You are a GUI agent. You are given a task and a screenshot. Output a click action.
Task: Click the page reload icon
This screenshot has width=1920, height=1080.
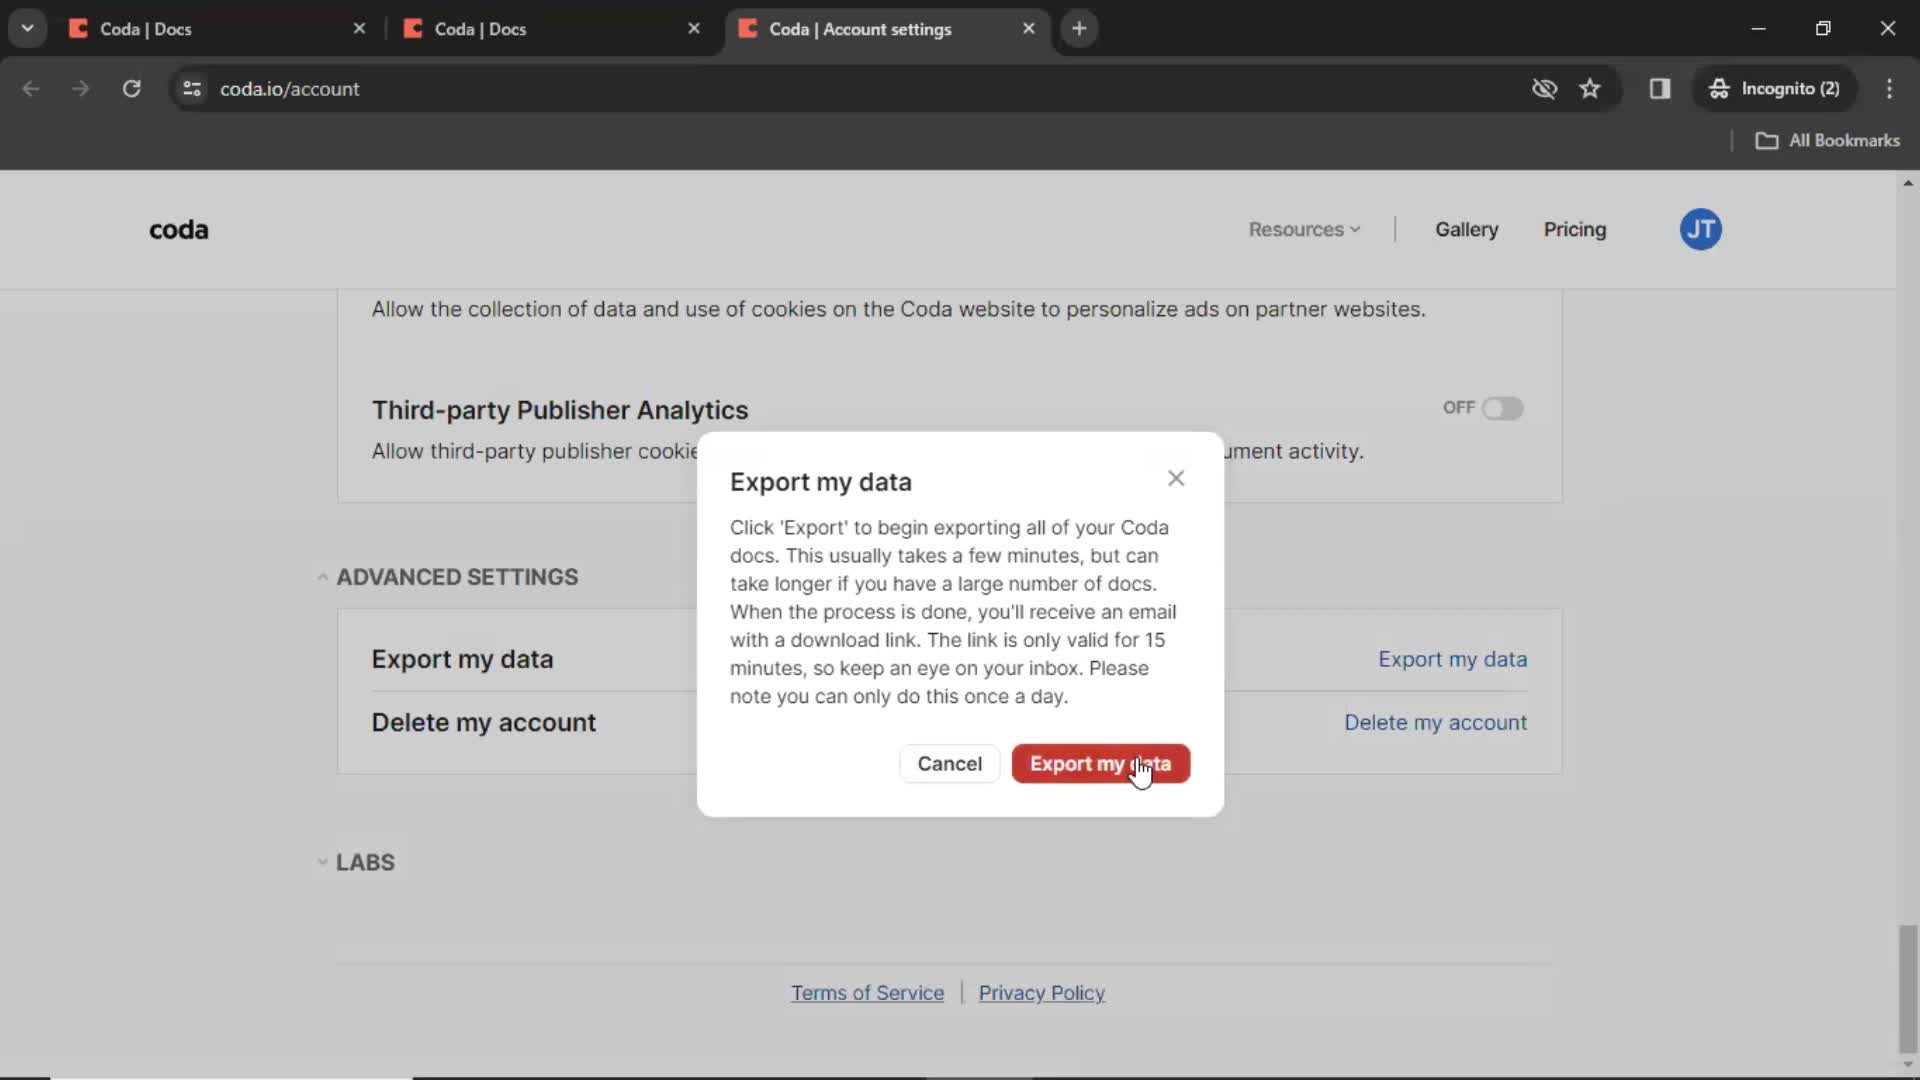coord(132,88)
